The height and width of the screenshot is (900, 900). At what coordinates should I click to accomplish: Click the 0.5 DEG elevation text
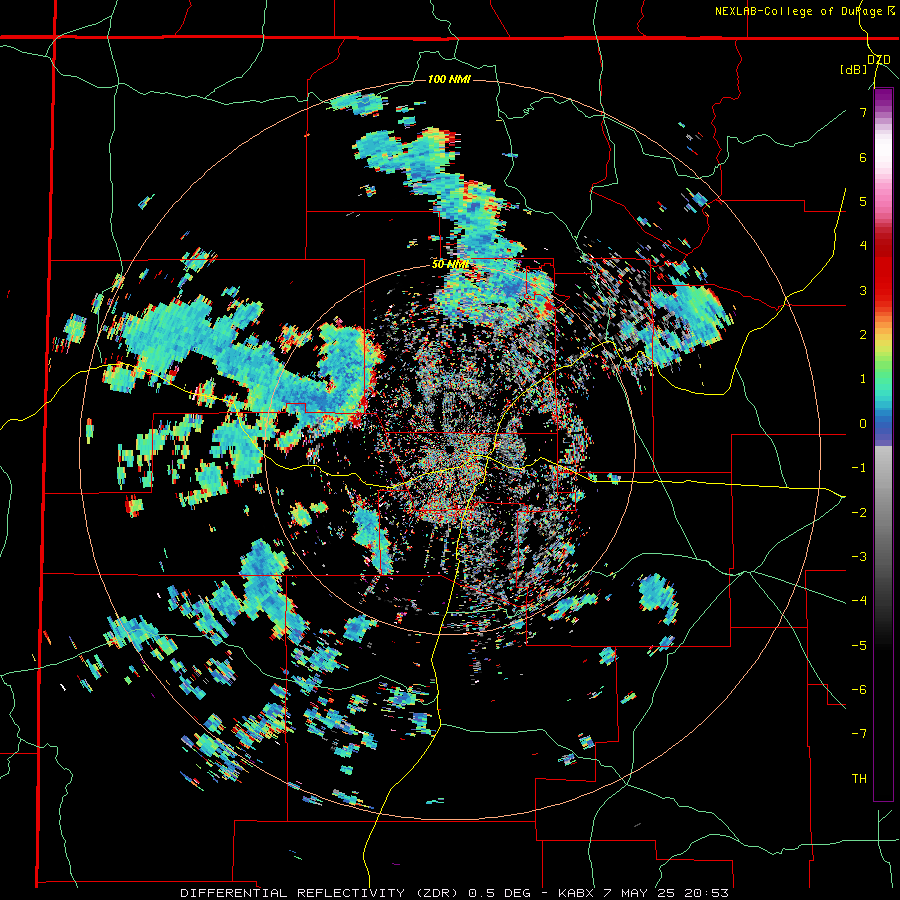(x=503, y=893)
